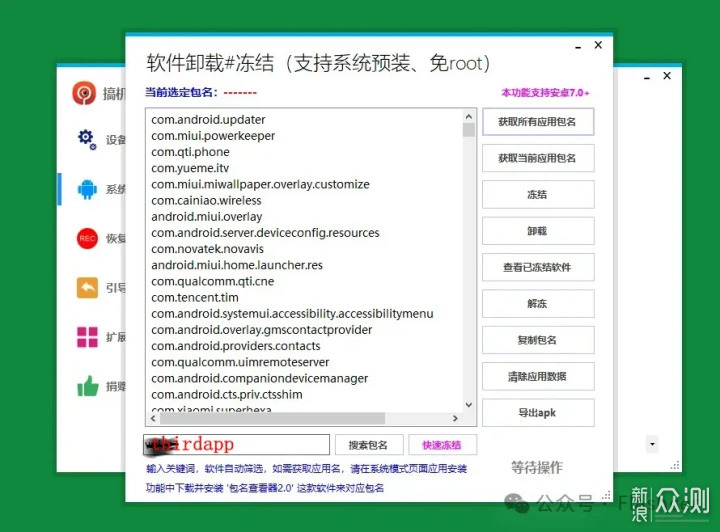Select com.qualcomm.qti.cne package
The image size is (720, 532).
click(x=213, y=281)
